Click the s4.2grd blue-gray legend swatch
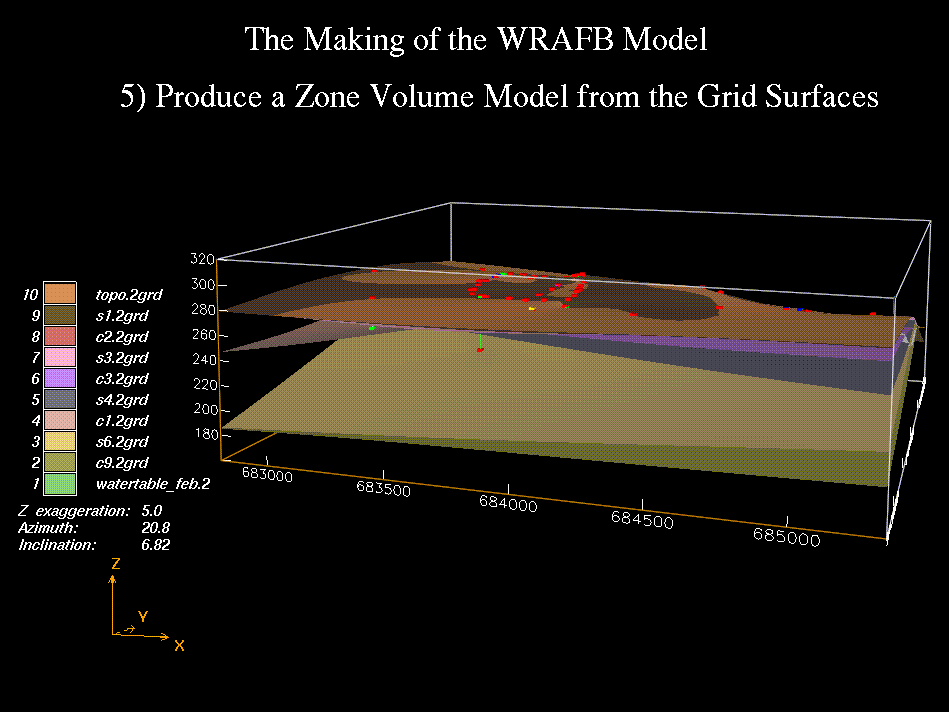Viewport: 949px width, 712px height. pos(61,399)
